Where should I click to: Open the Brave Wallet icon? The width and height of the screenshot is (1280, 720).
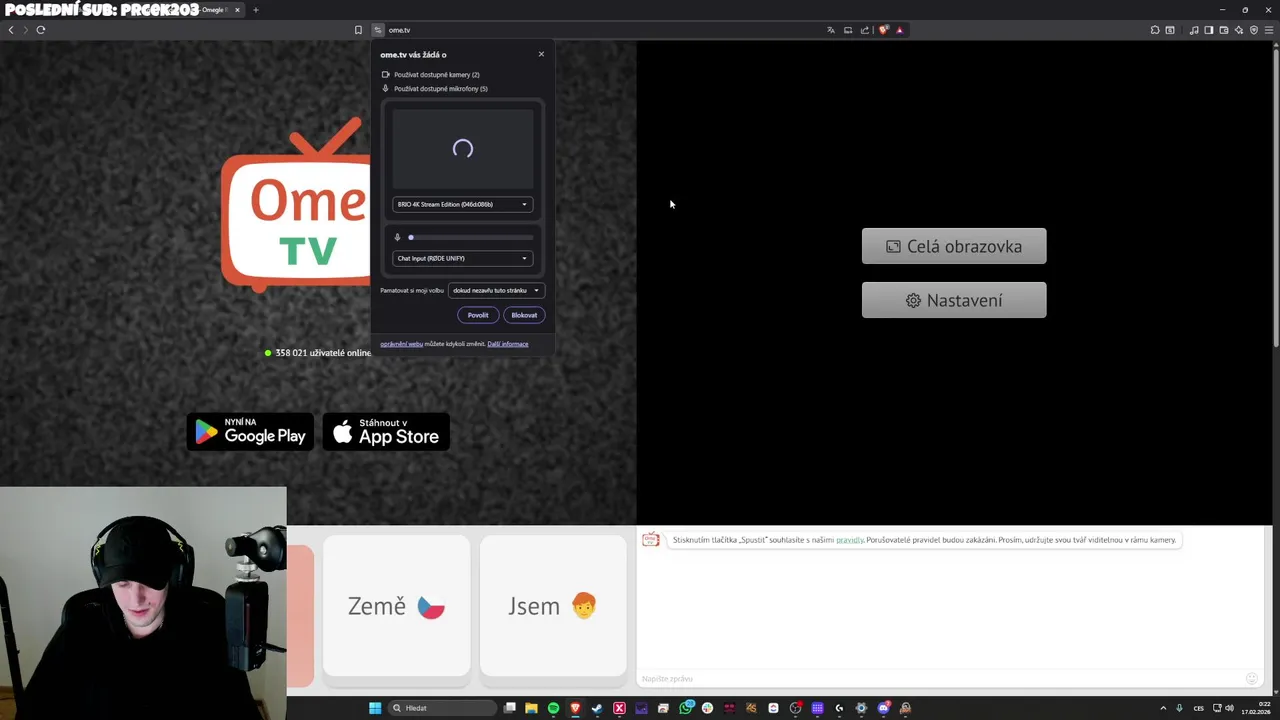(1224, 30)
